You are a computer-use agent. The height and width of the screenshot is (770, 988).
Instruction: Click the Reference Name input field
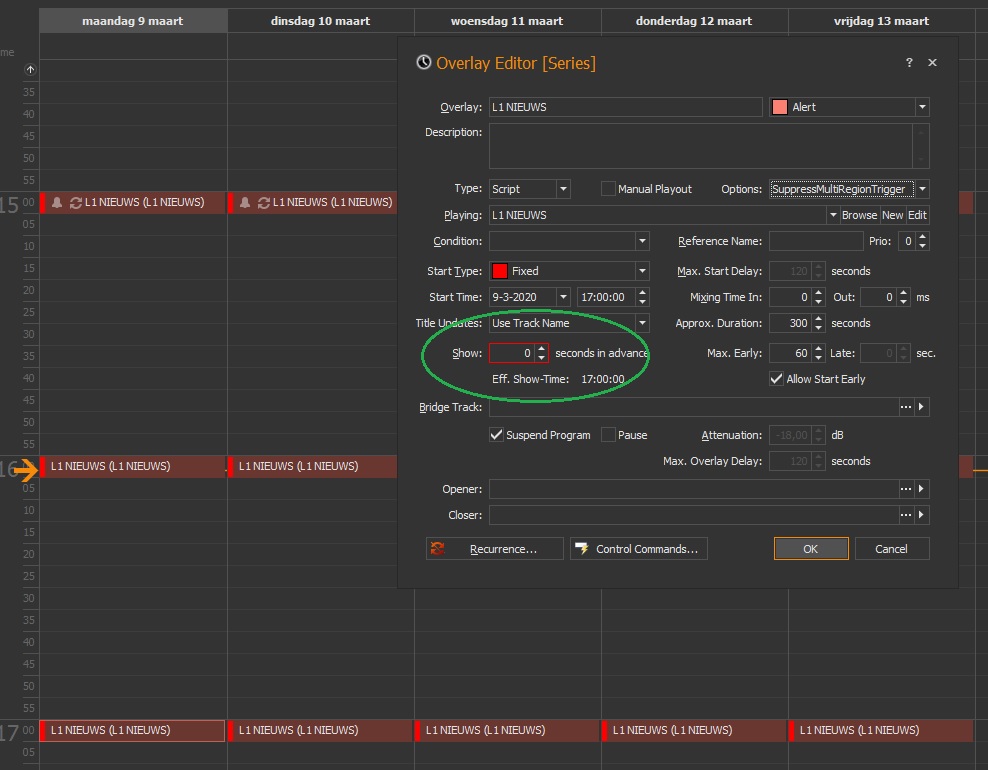pos(816,241)
